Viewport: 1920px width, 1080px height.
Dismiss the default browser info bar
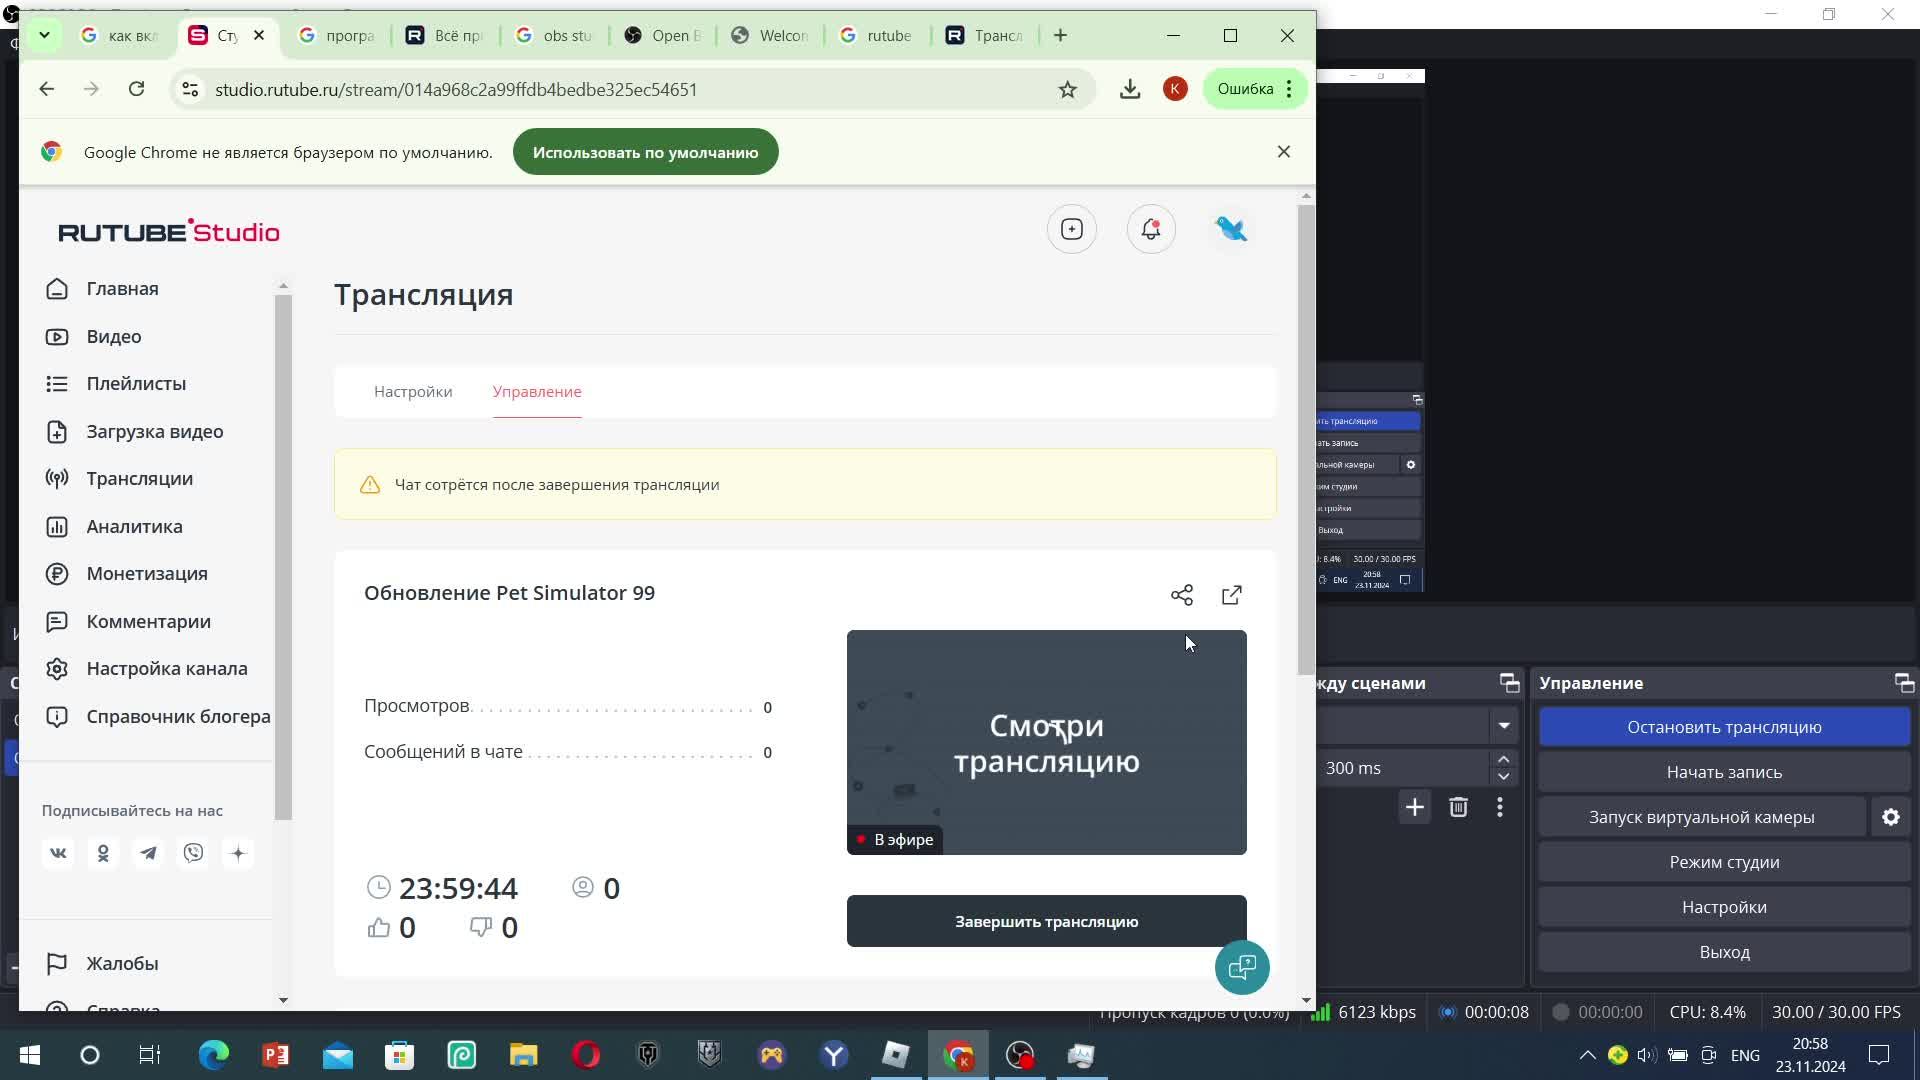point(1284,152)
